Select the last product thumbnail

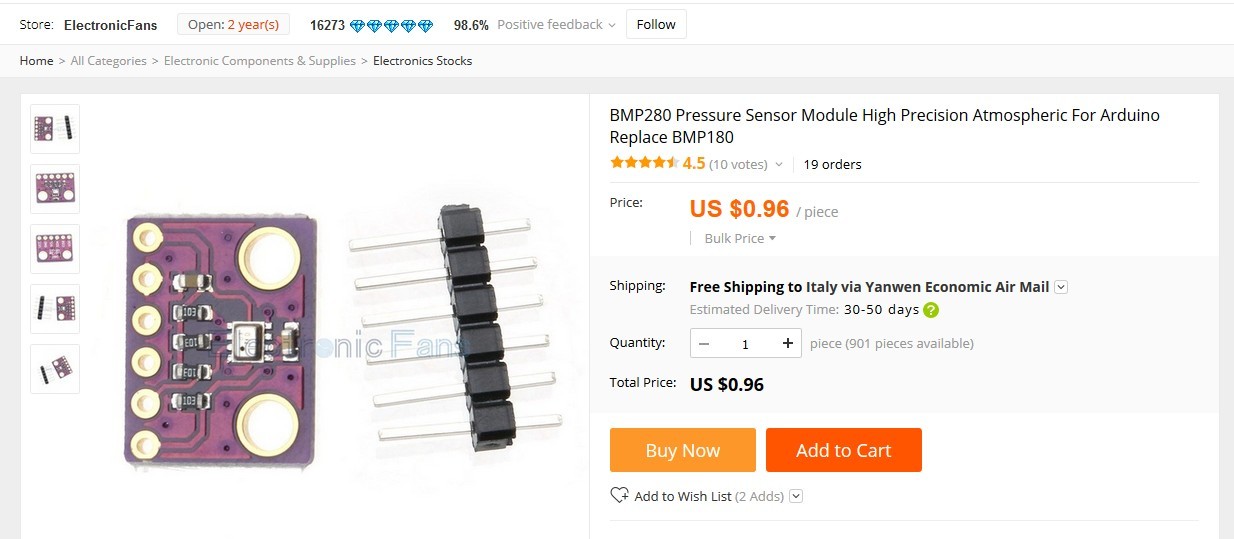click(x=55, y=369)
